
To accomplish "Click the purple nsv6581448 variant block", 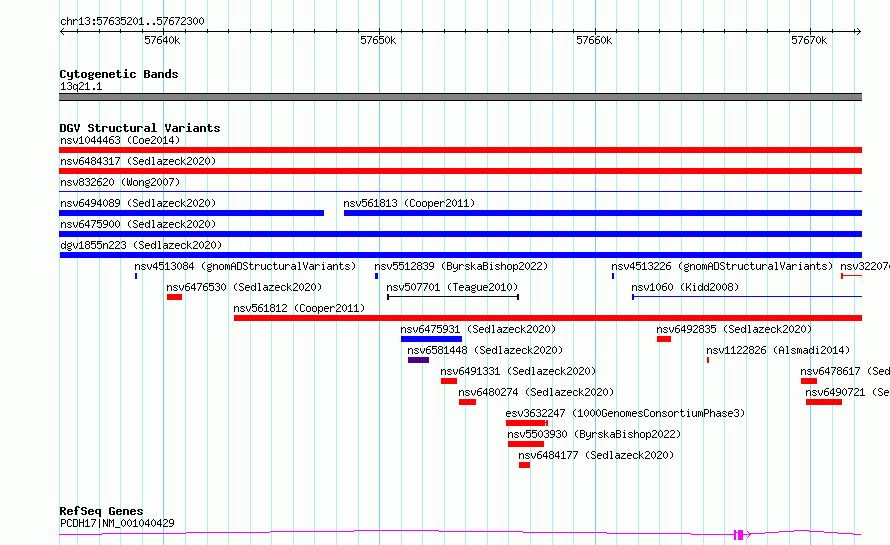I will tap(418, 360).
